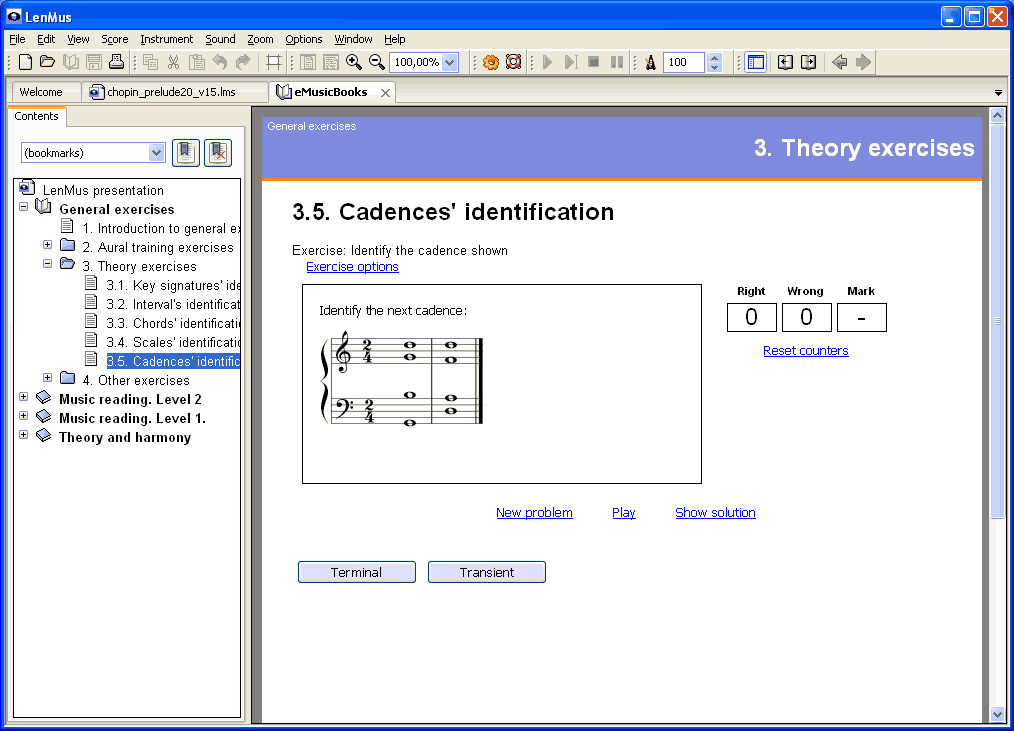Click the Exercise options link

coord(352,267)
